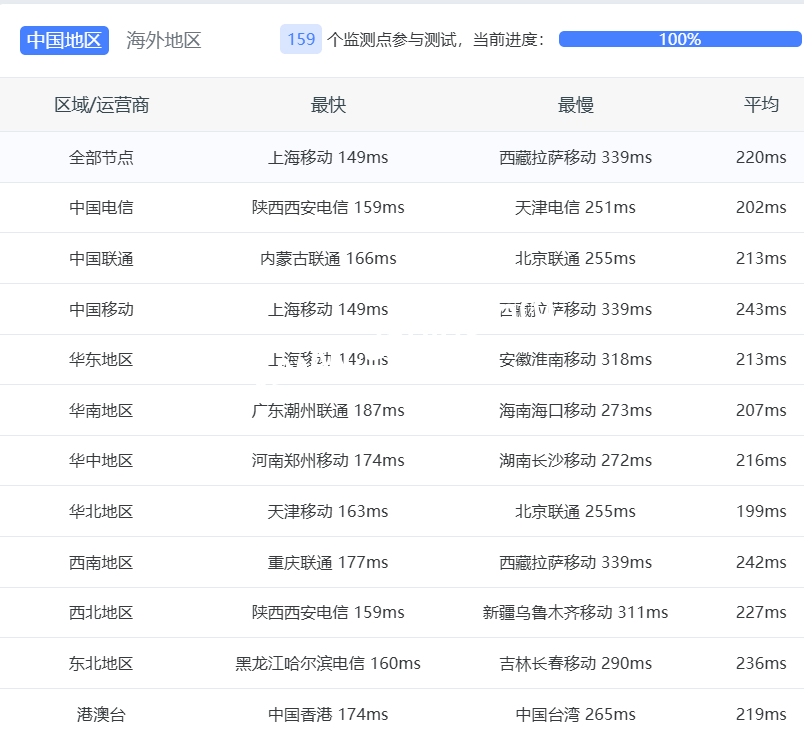Open the 海外地区 tab

[x=164, y=40]
